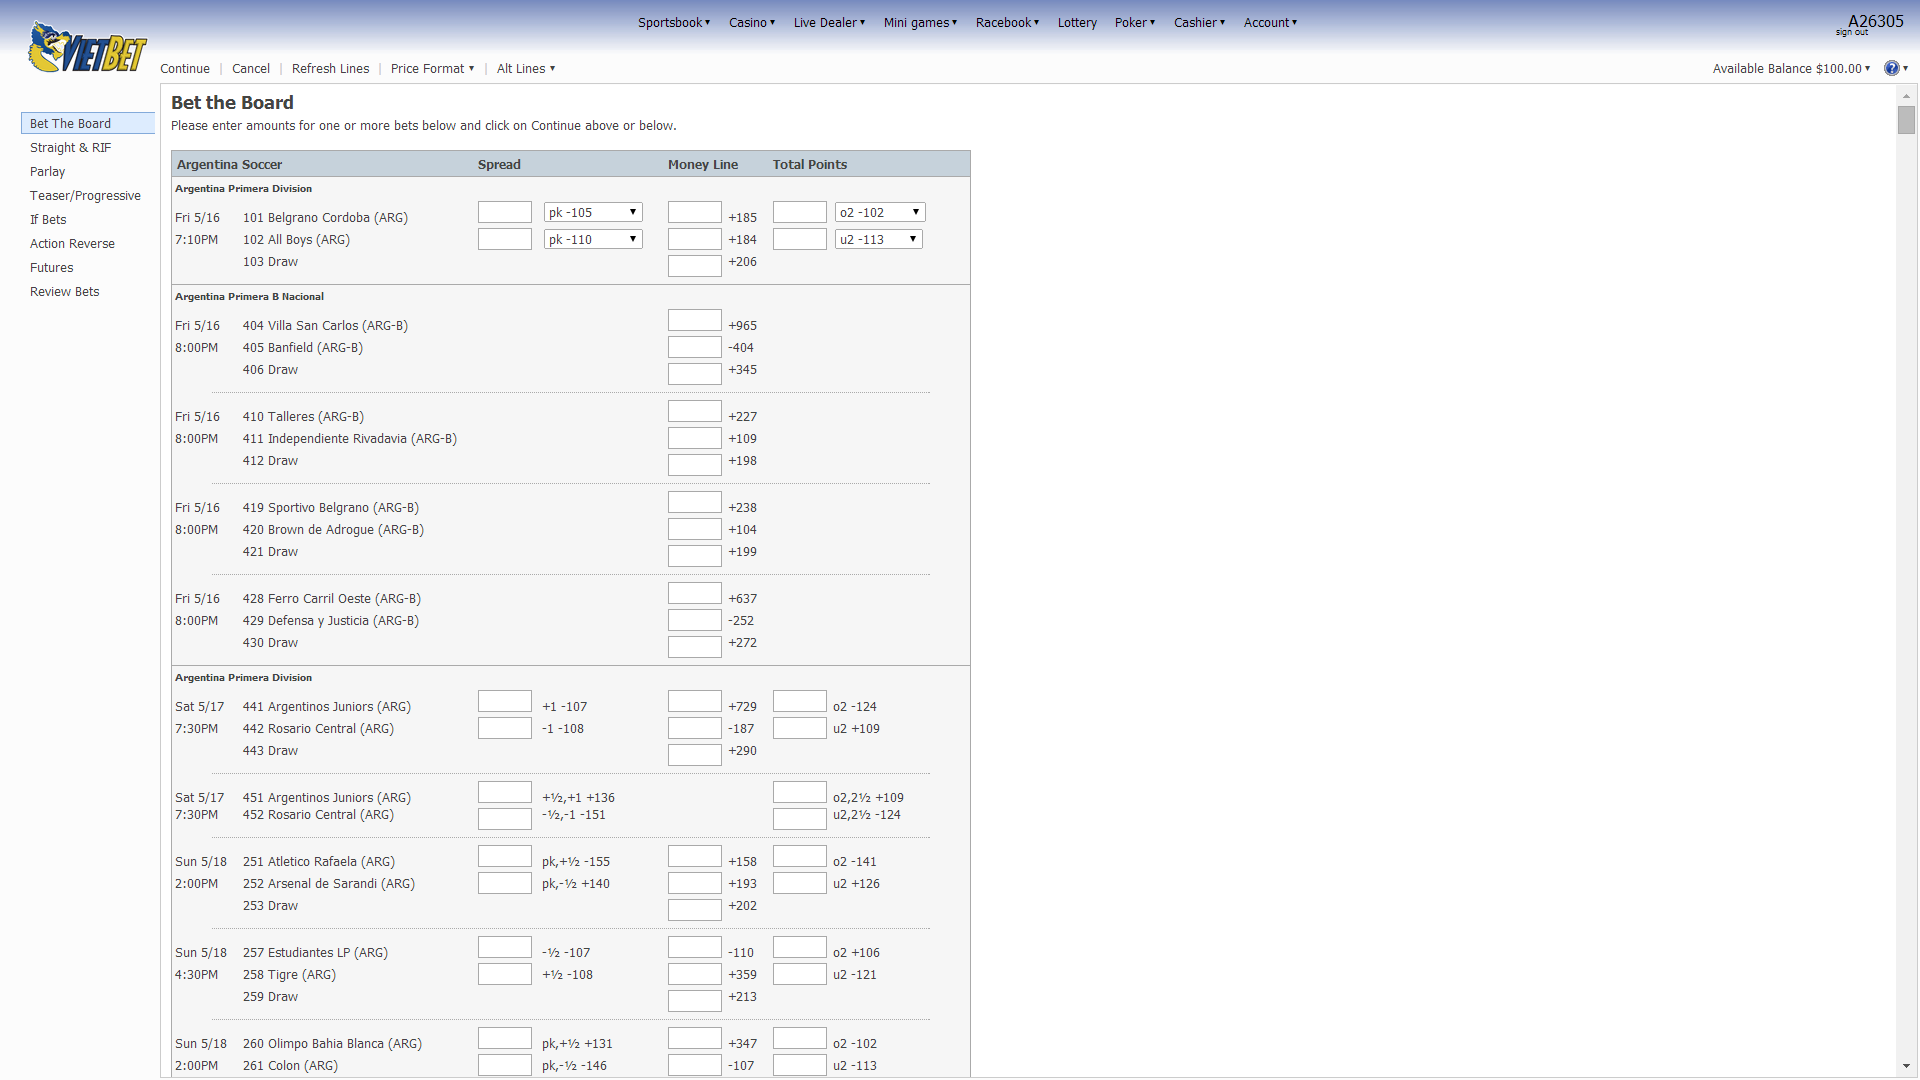
Task: Select Review Bets in sidebar
Action: 64,291
